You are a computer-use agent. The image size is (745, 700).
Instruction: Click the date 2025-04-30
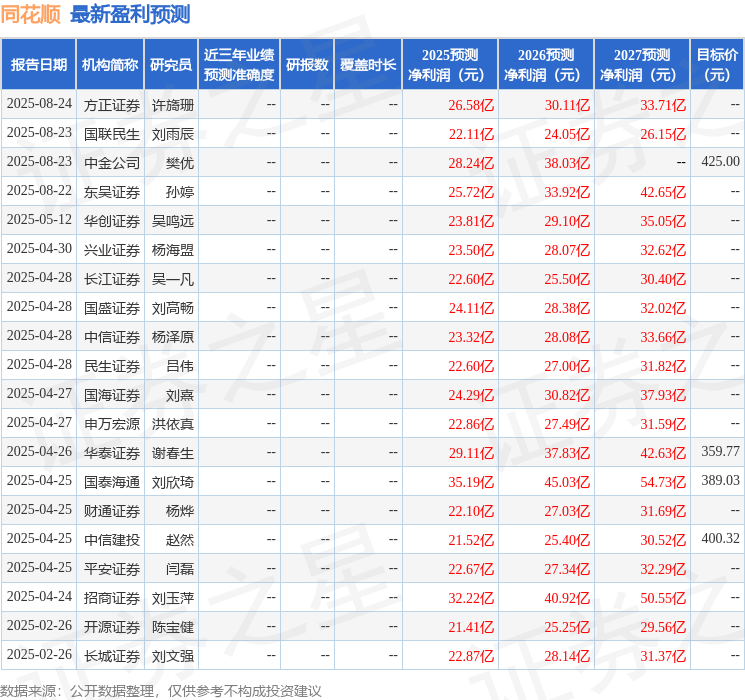(39, 249)
